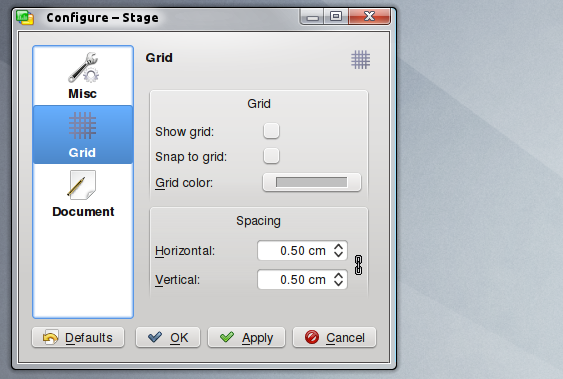This screenshot has width=563, height=379.
Task: Decrease Horizontal spacing with down arrow
Action: pos(338,254)
